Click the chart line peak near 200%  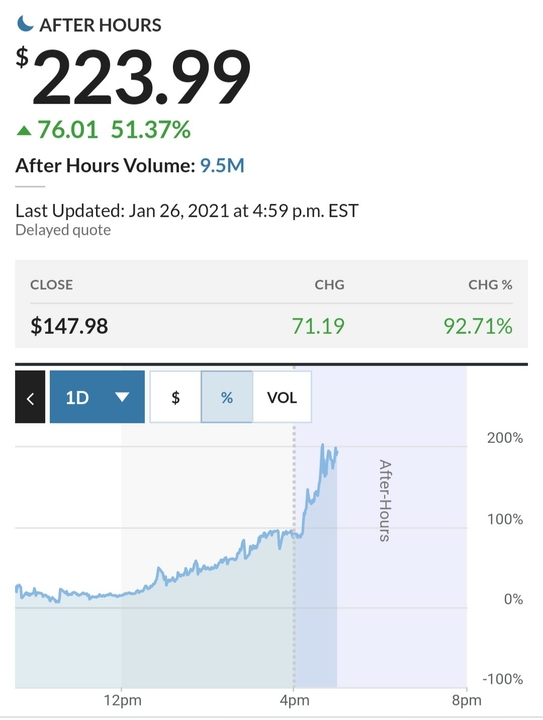pyautogui.click(x=323, y=444)
